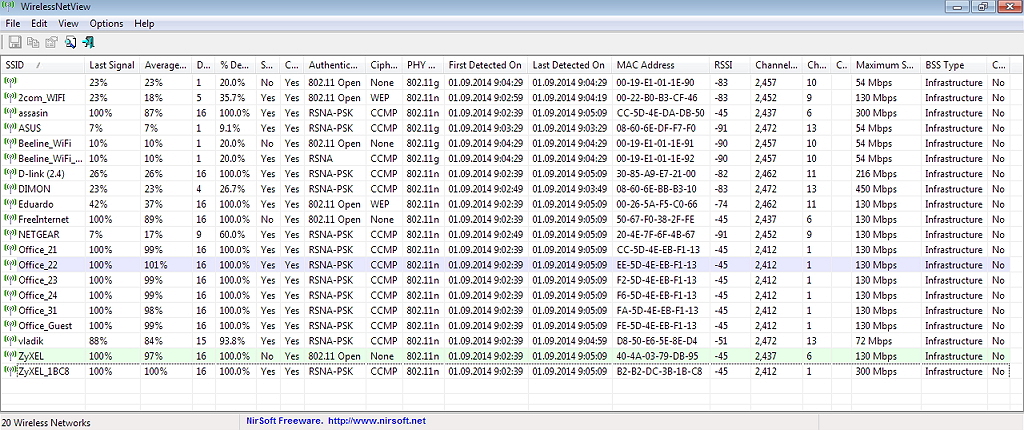Screen dimensions: 1024x430
Task: Open the Options menu
Action: pyautogui.click(x=106, y=23)
